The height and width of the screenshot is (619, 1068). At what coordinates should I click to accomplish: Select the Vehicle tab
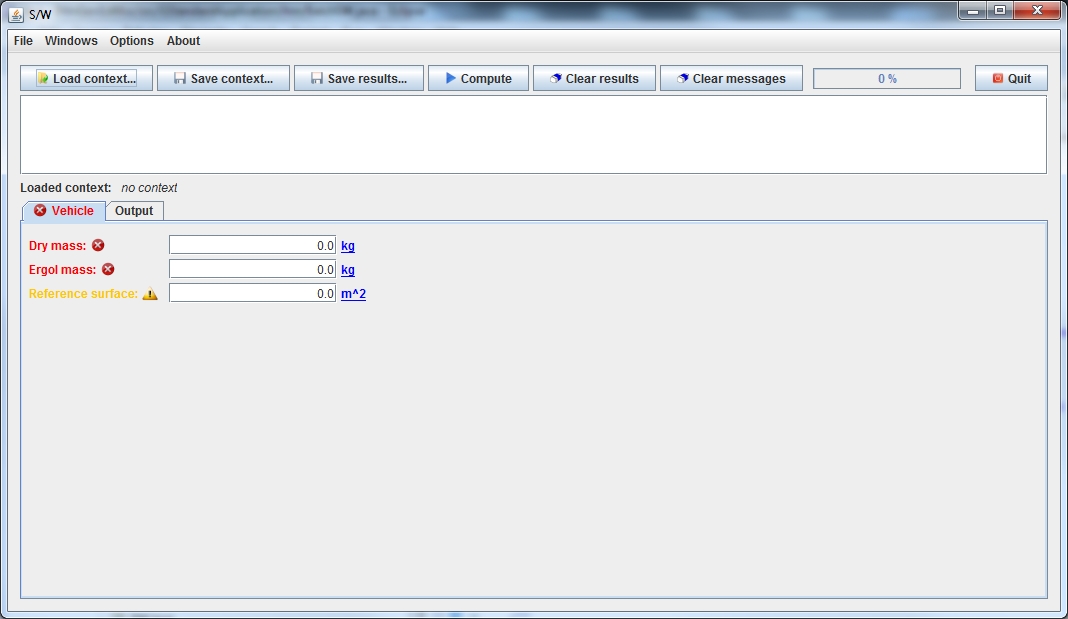(x=64, y=211)
